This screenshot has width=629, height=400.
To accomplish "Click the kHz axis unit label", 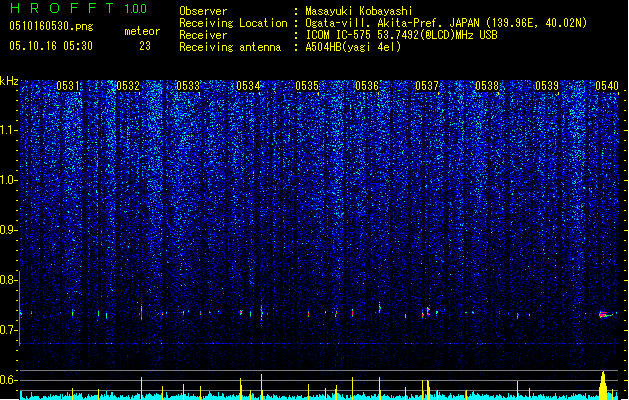I will (9, 81).
